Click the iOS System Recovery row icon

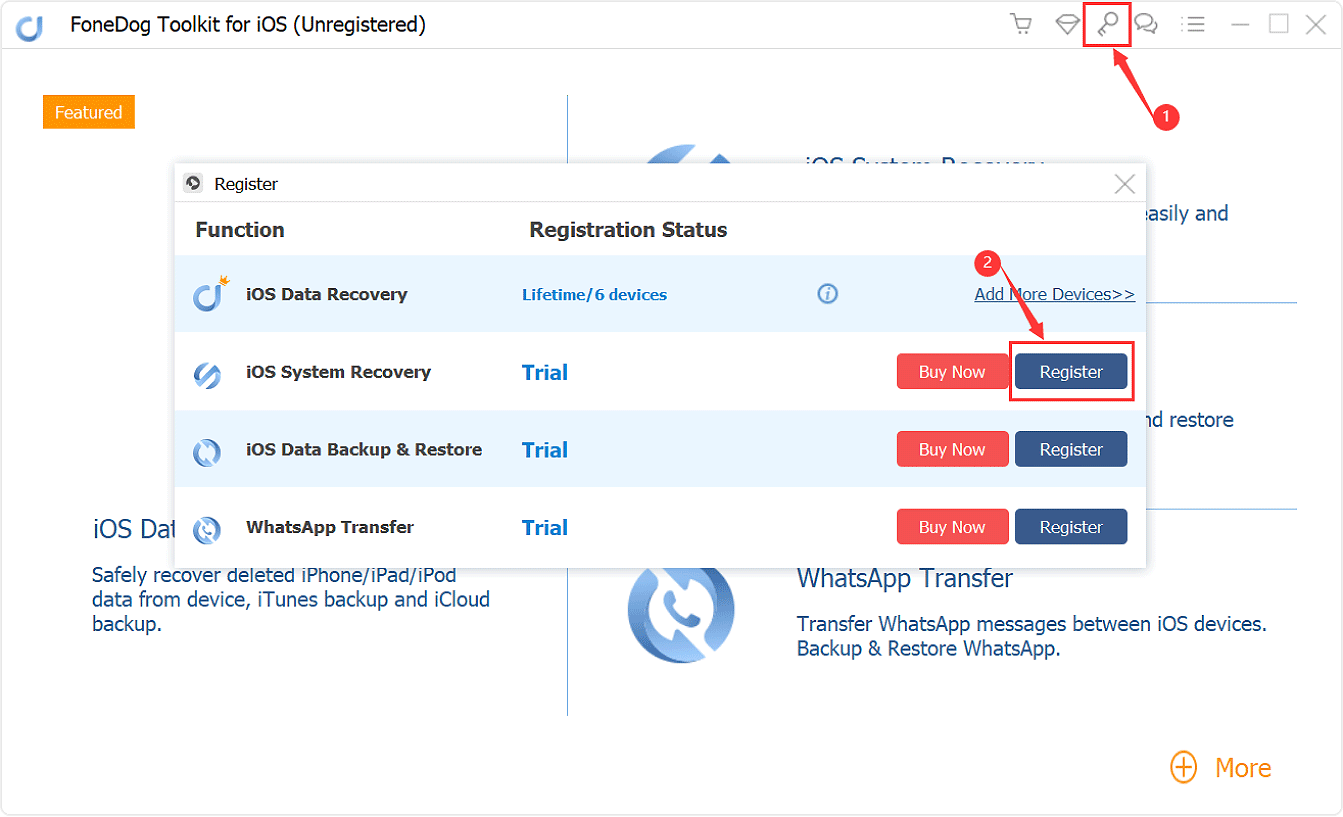(207, 375)
